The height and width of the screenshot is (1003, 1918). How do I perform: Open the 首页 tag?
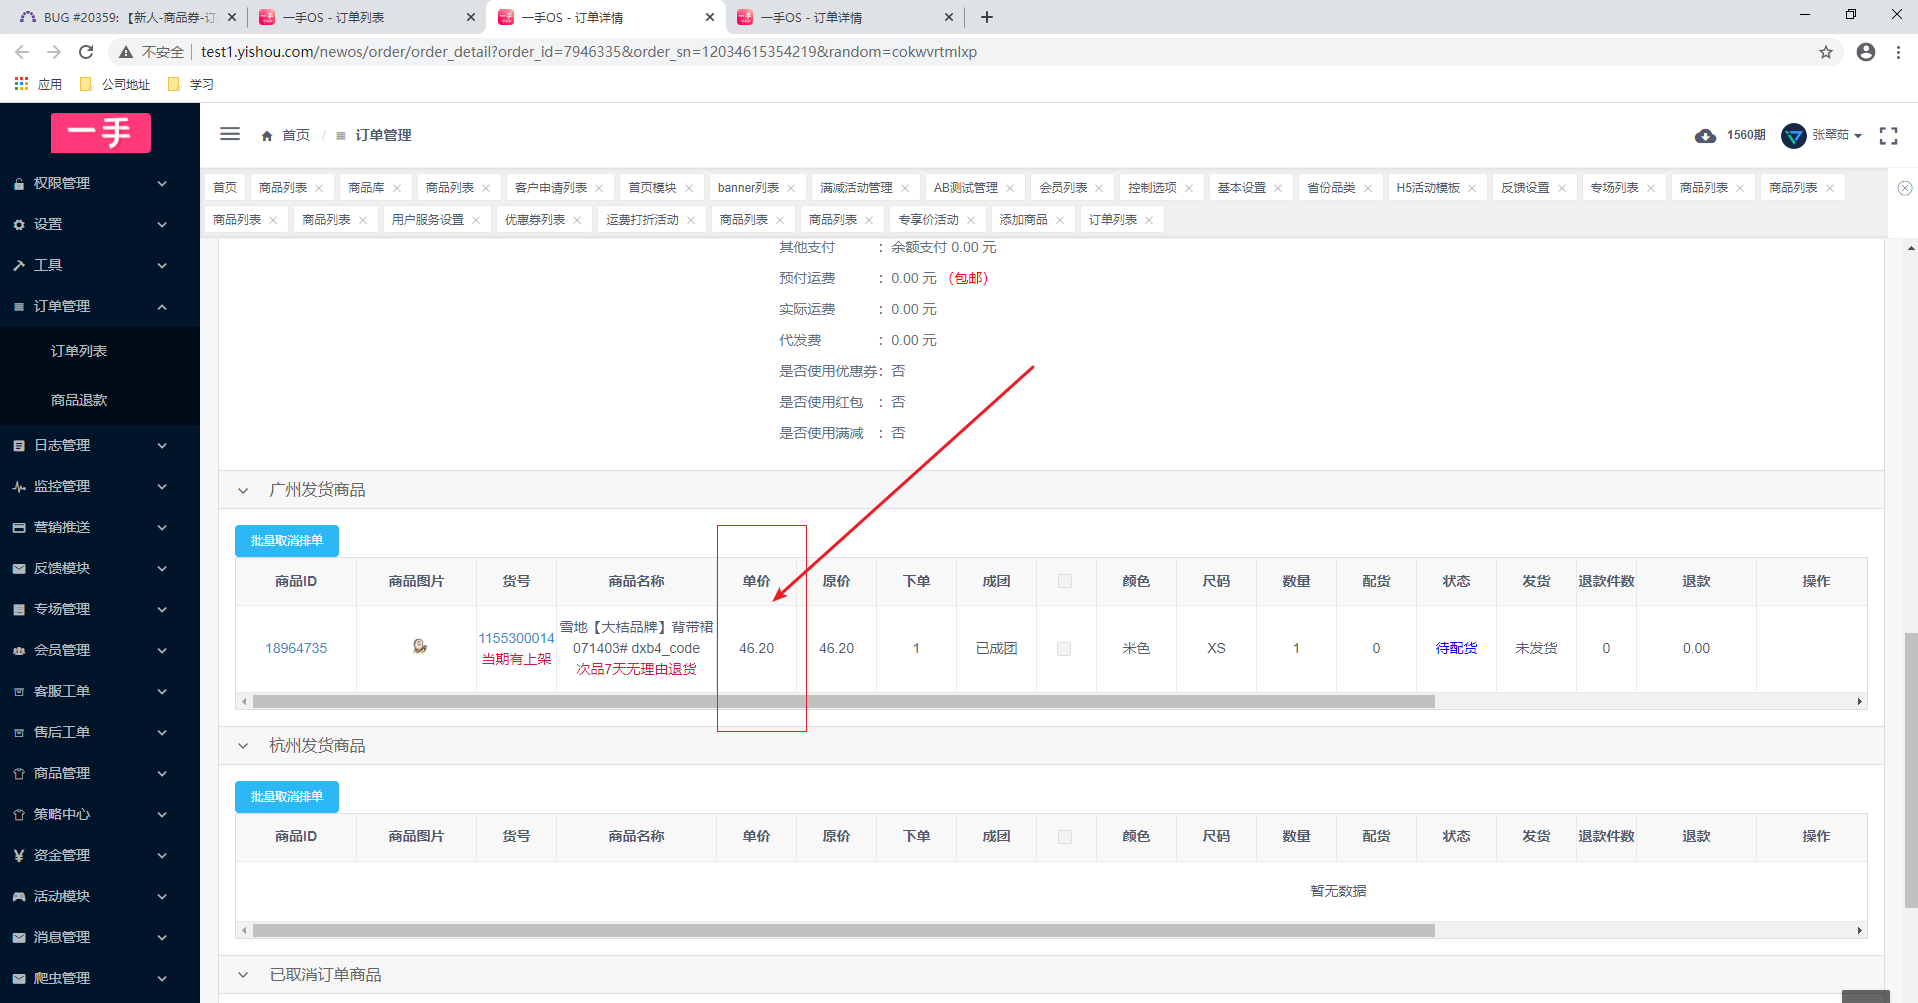point(225,188)
